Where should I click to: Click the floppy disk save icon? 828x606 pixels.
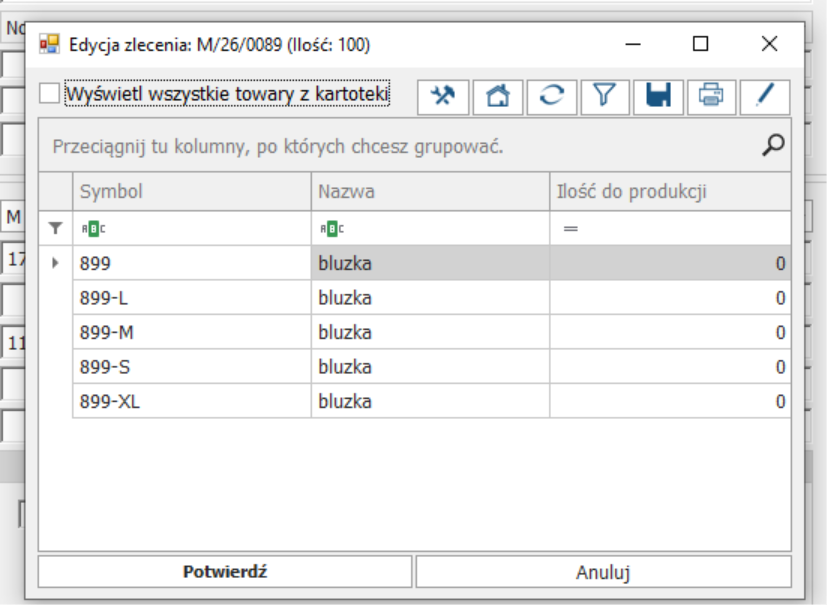[x=658, y=95]
